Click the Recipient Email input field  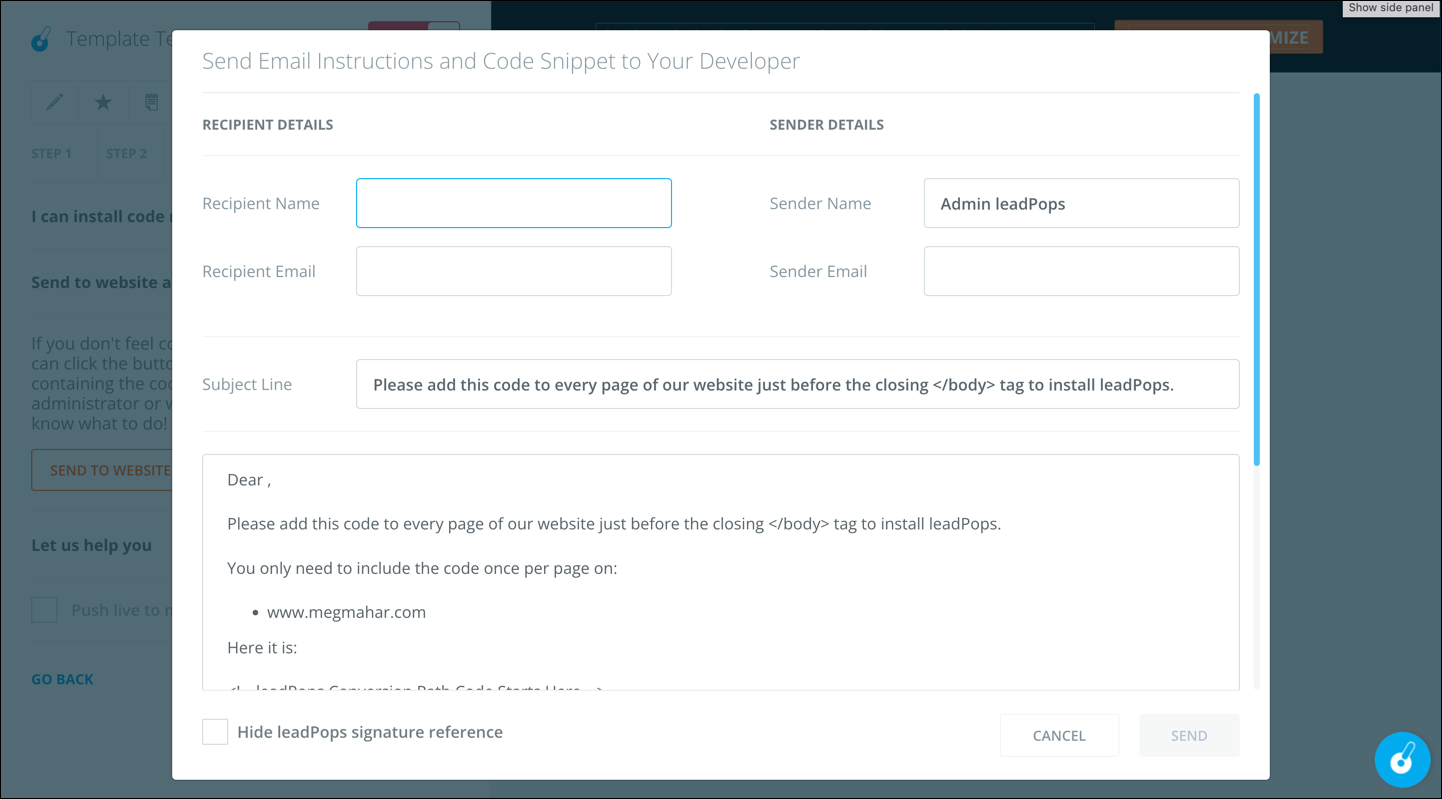[513, 271]
